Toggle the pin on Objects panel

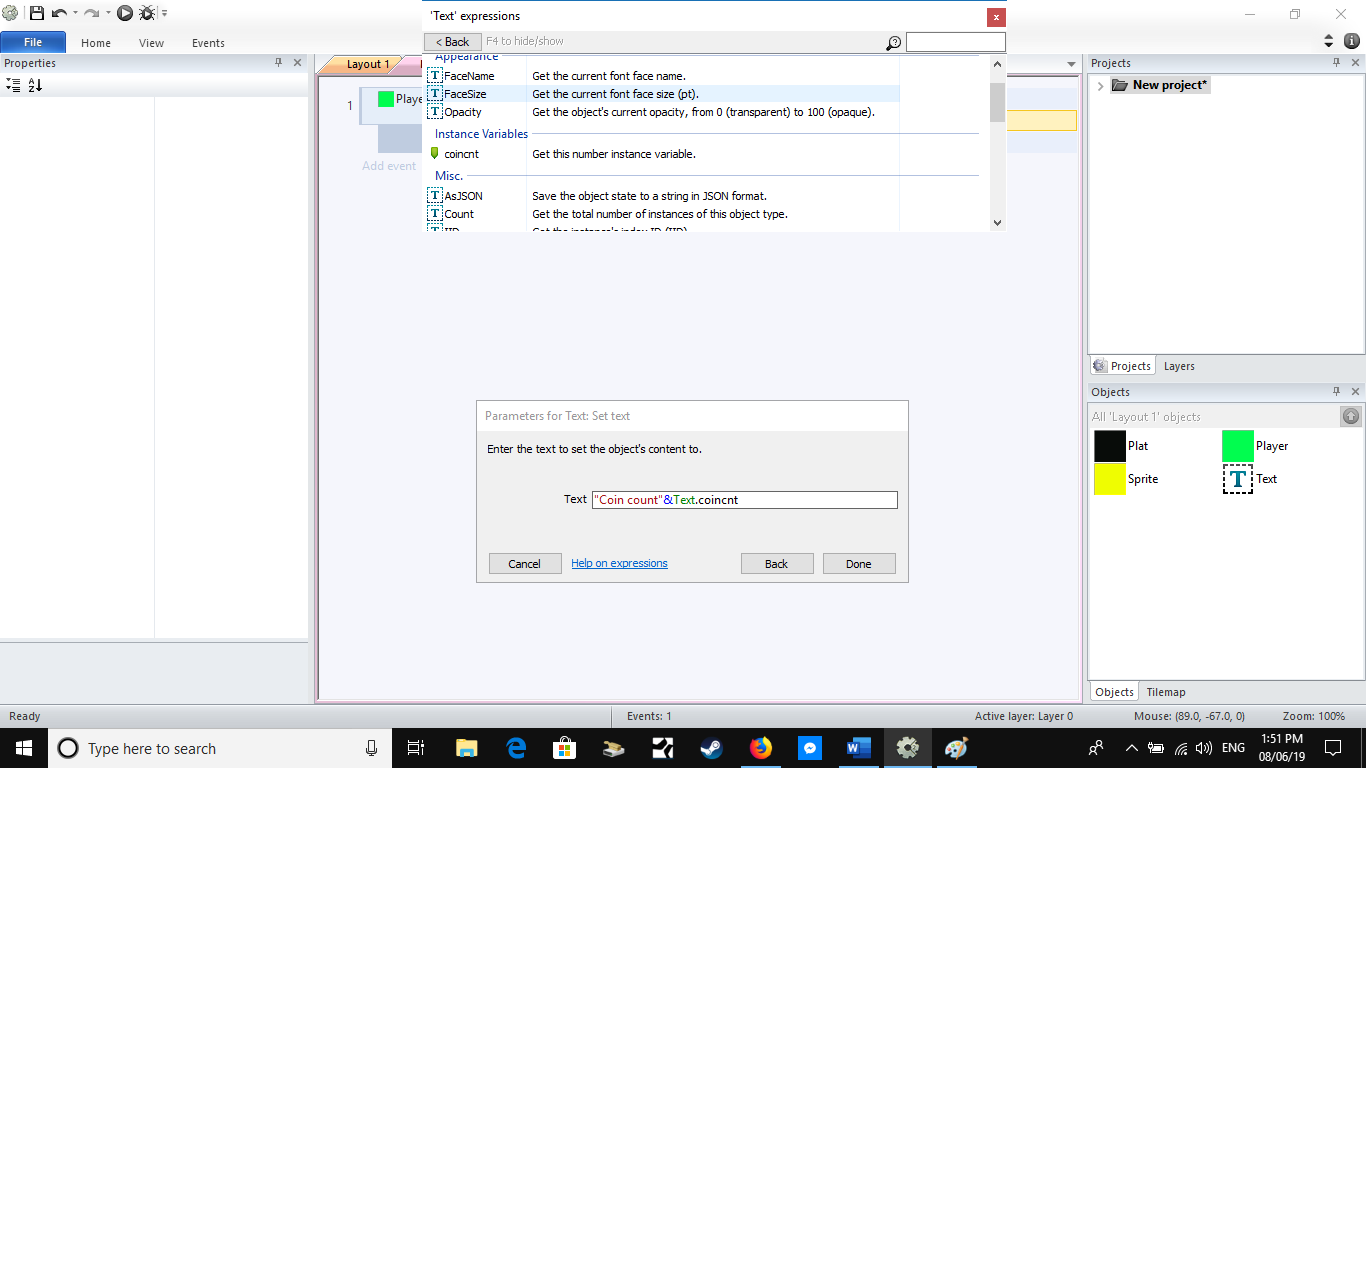[1336, 392]
